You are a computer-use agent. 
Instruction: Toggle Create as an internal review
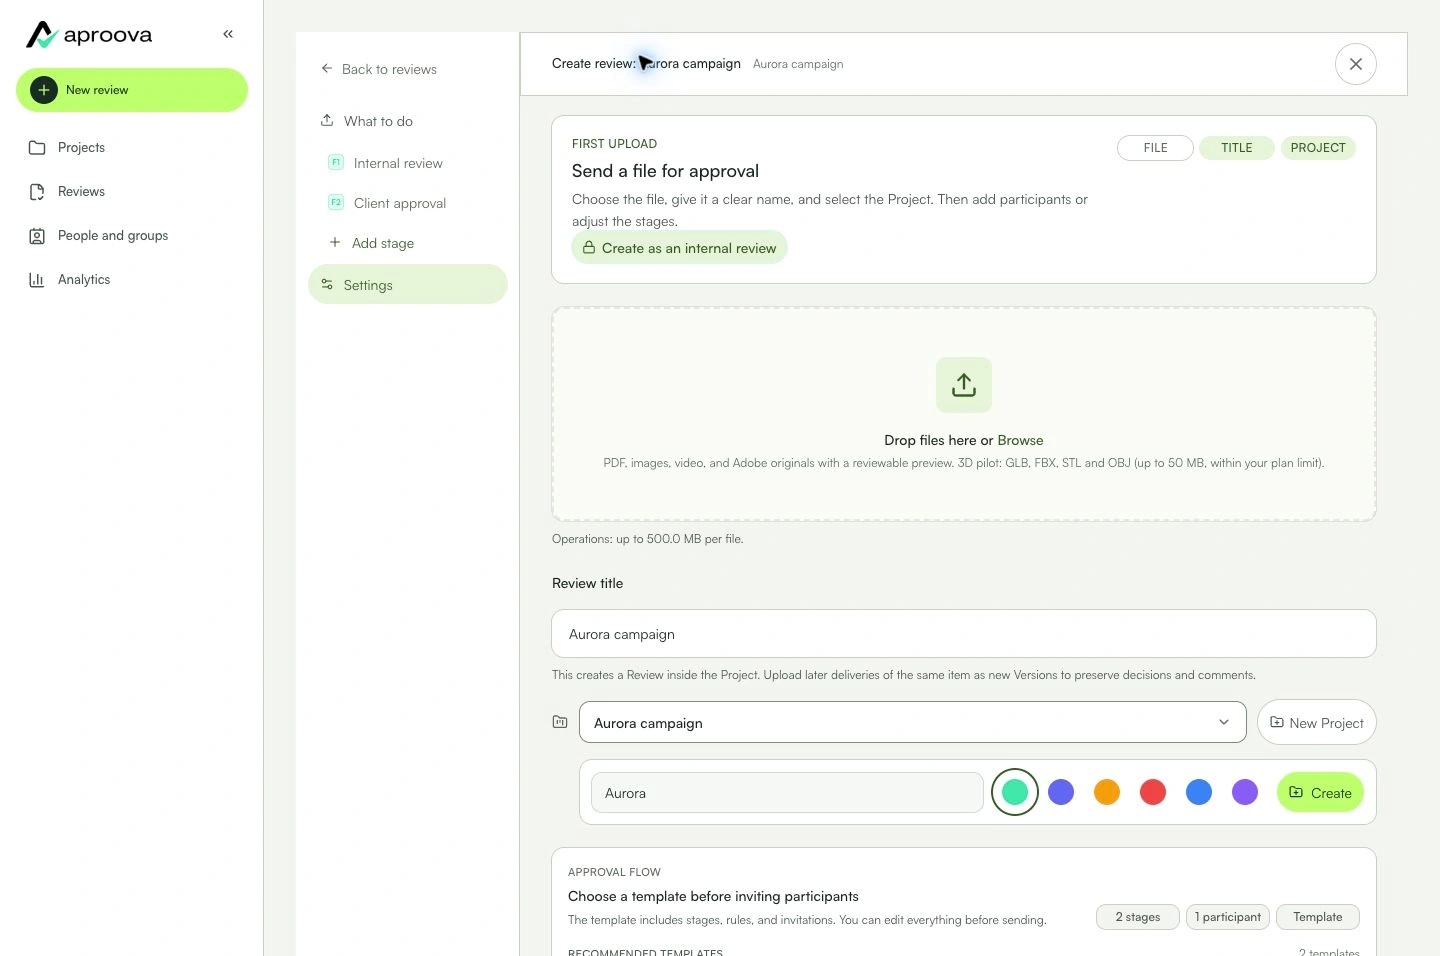(x=680, y=248)
